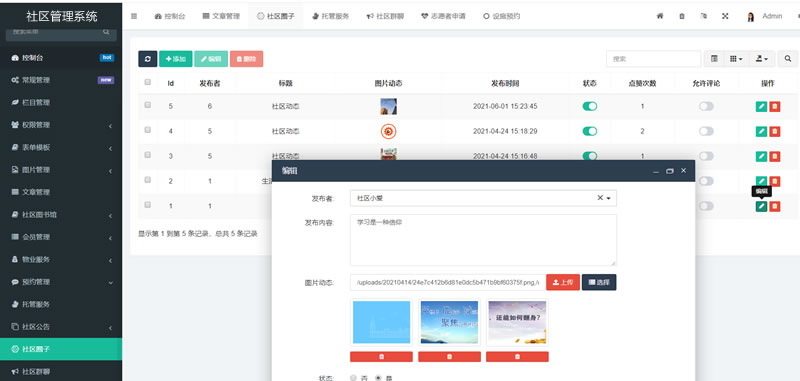The height and width of the screenshot is (381, 800).
Task: Open 社区公告 in the left sidebar
Action: (x=61, y=327)
